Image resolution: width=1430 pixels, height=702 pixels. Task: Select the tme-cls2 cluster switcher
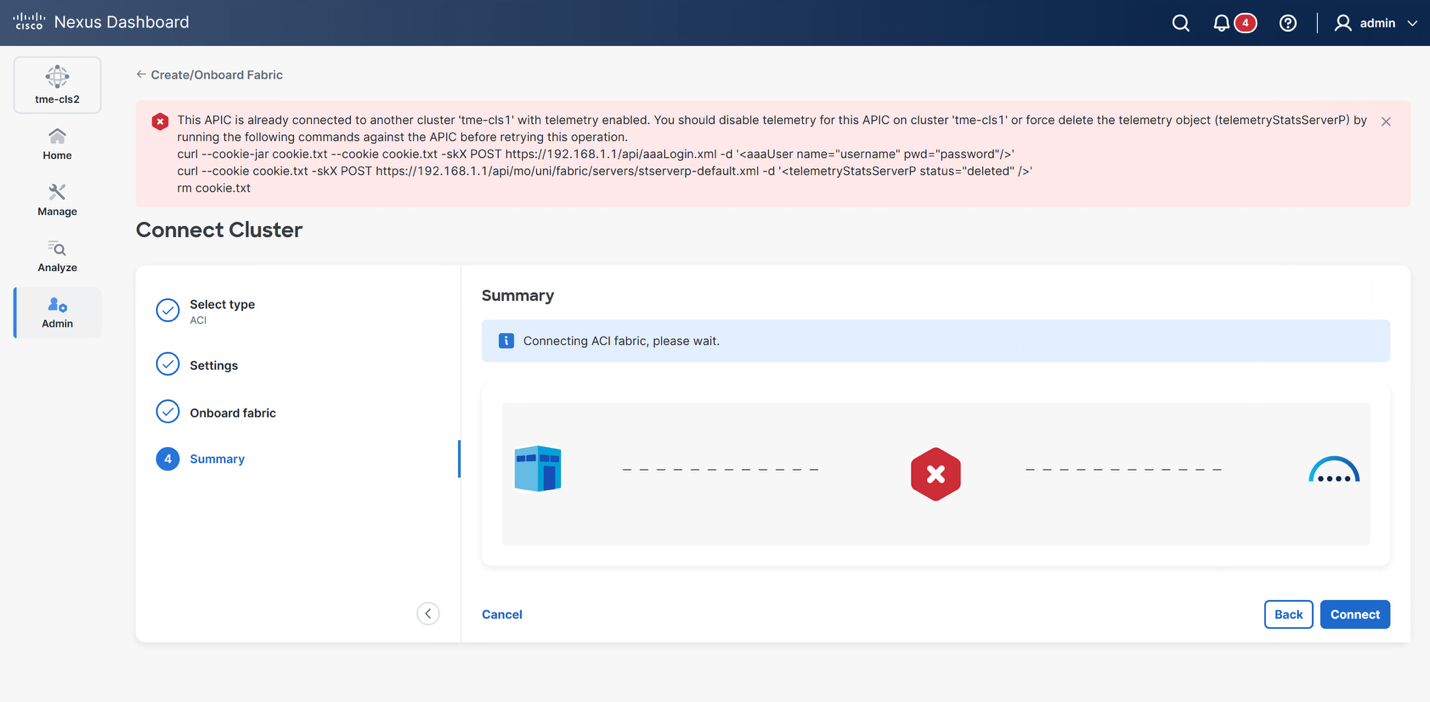(x=57, y=85)
